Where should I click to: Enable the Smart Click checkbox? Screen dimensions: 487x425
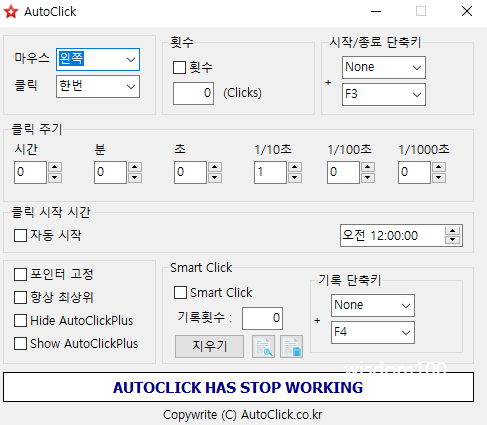(180, 293)
